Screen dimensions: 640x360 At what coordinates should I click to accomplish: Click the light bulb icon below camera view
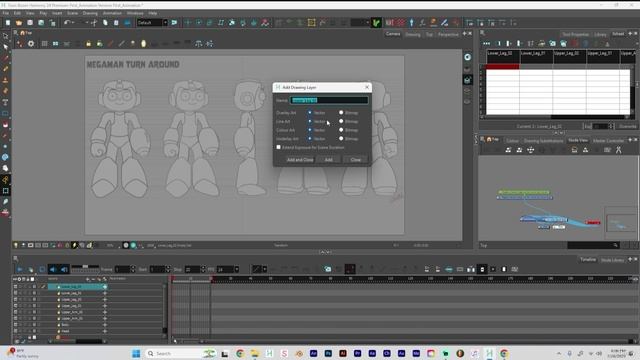pos(16,245)
